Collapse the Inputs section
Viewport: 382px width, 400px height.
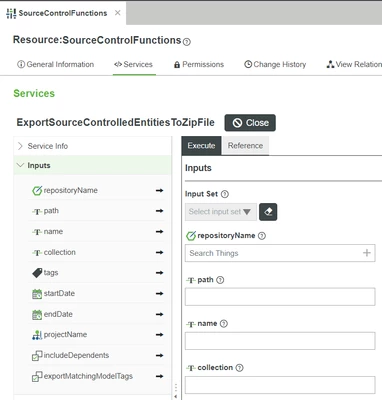click(92, 165)
